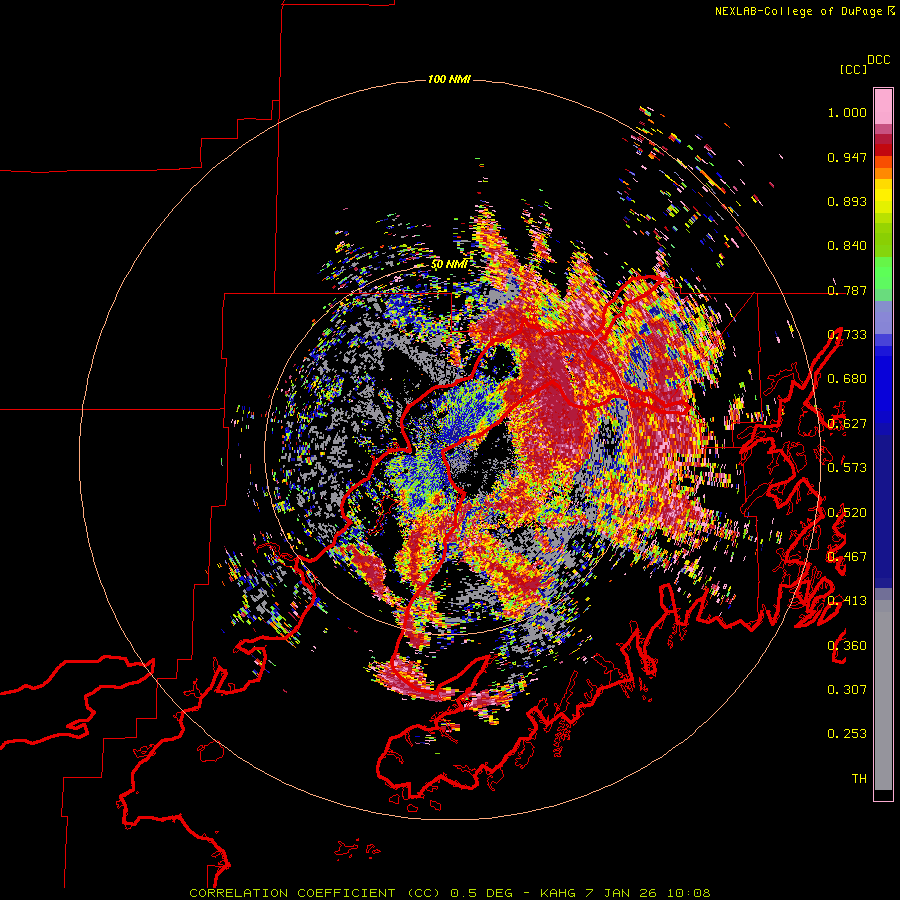Click the 0.627 scale value
This screenshot has width=900, height=900.
coord(847,424)
